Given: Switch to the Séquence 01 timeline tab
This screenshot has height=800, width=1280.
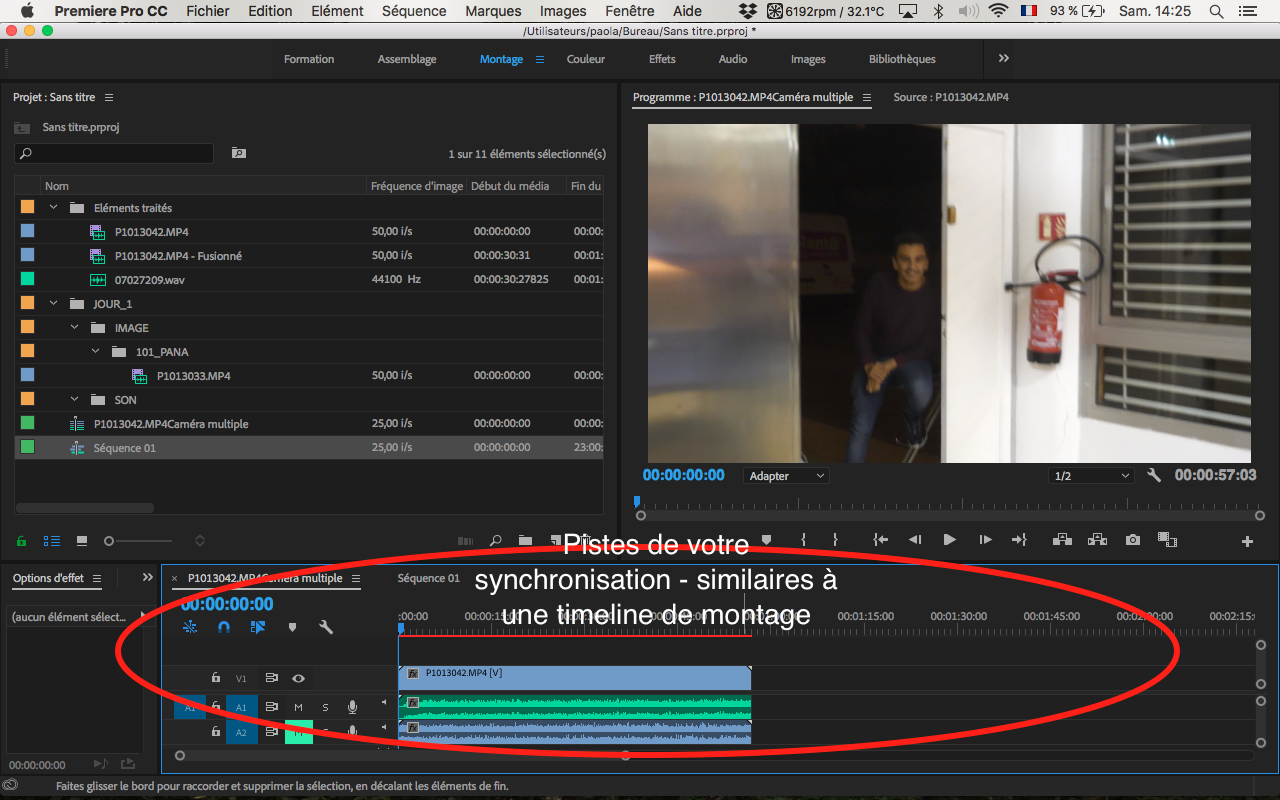Looking at the screenshot, I should click(x=429, y=578).
